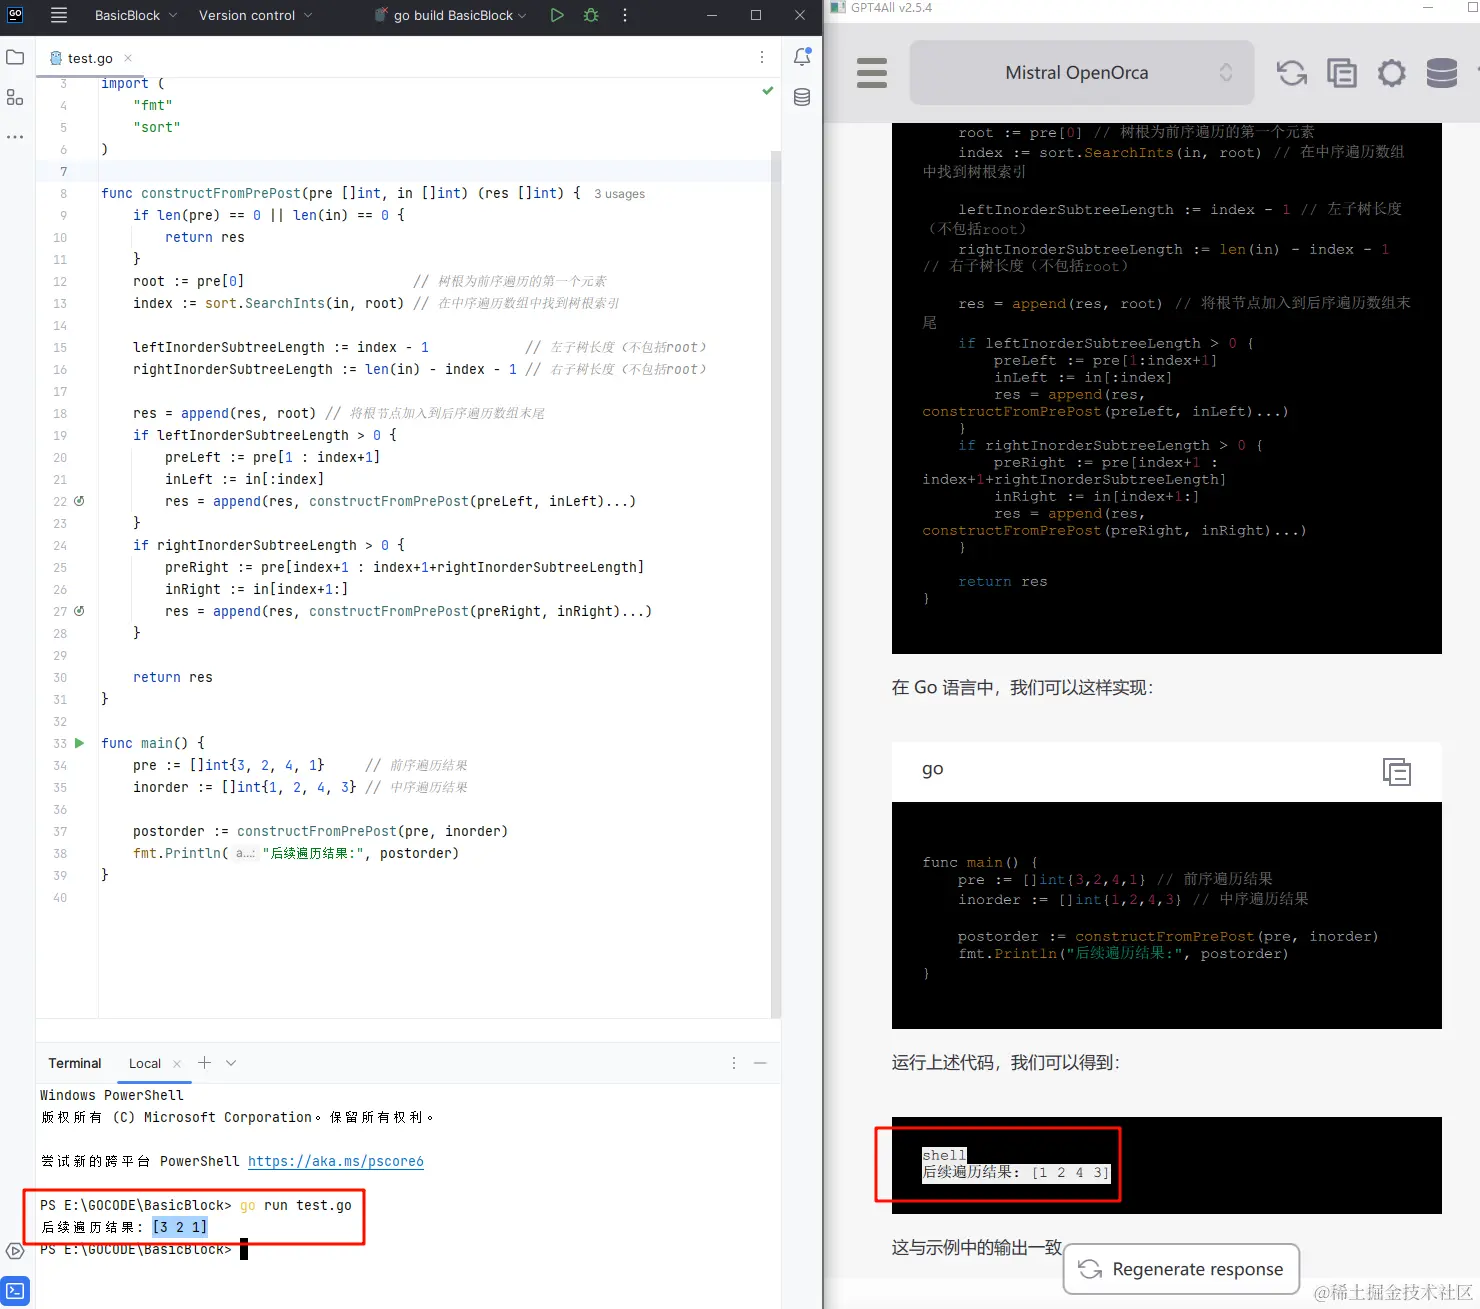Open the Terminal tool window icon in the sidebar

coord(15,1290)
